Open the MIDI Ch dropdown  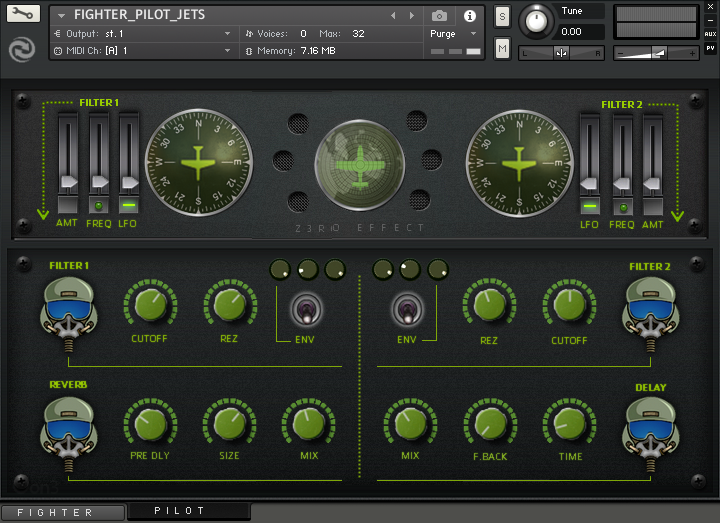pos(227,51)
